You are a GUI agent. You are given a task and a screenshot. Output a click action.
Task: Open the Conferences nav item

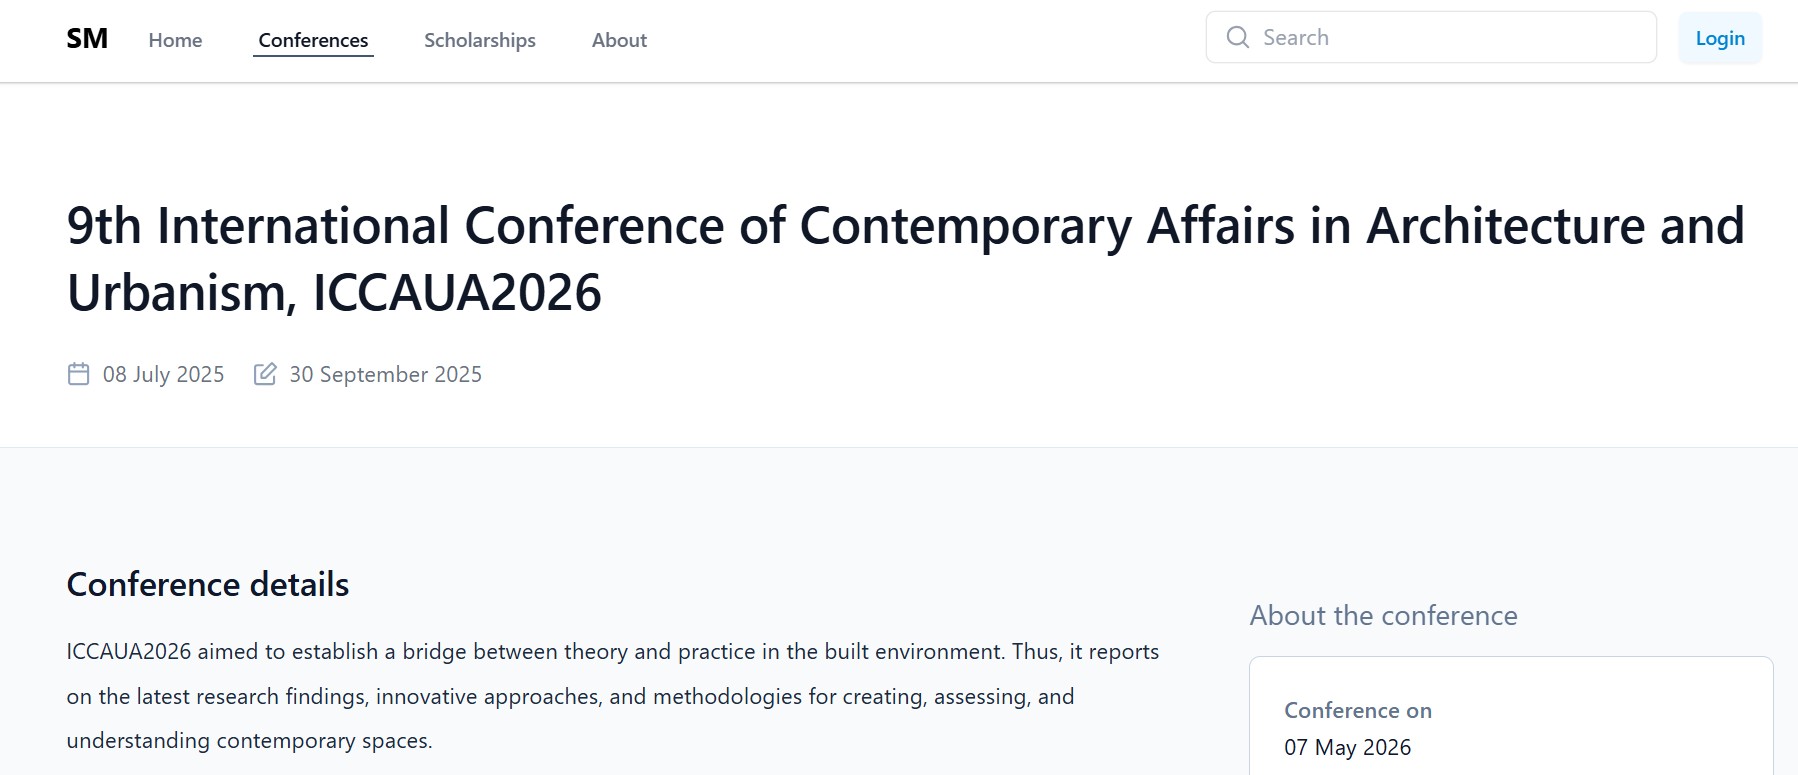tap(313, 40)
